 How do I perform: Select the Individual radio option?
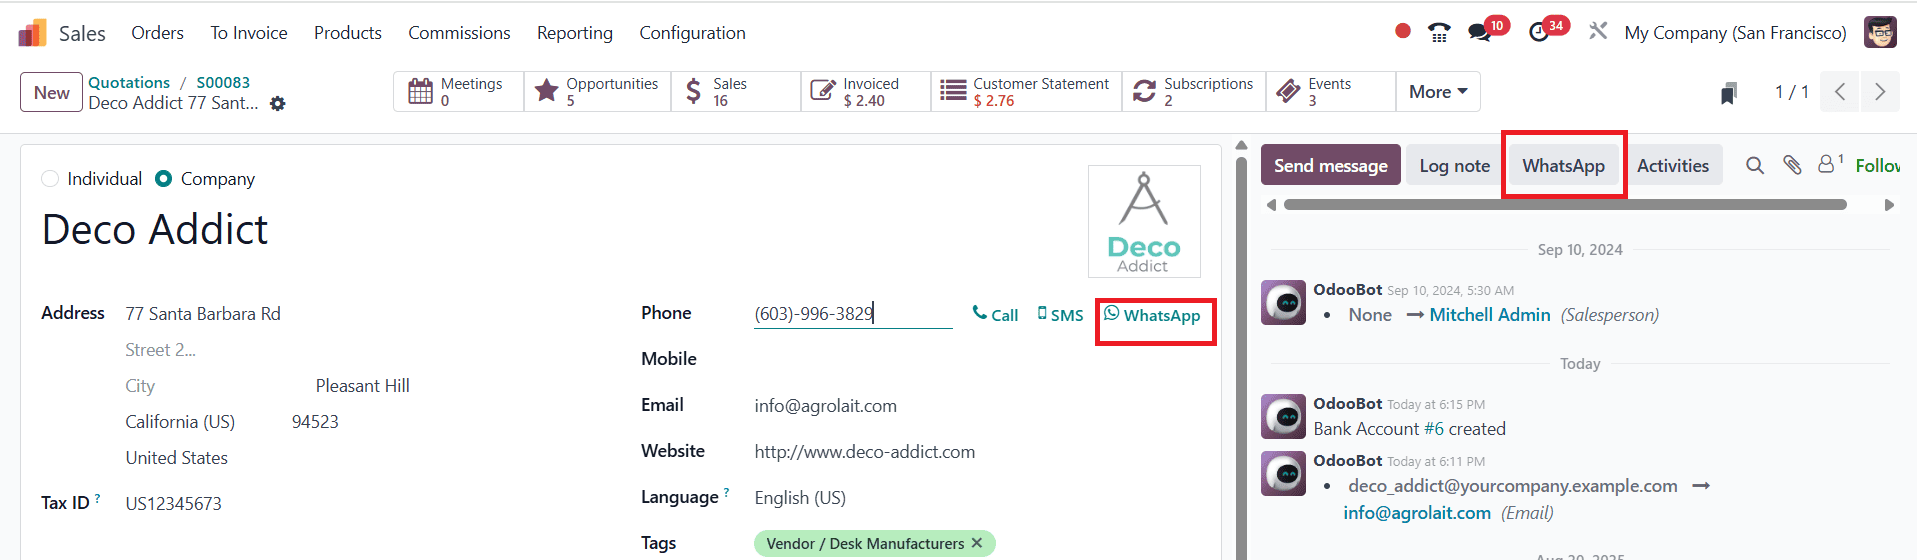click(50, 179)
